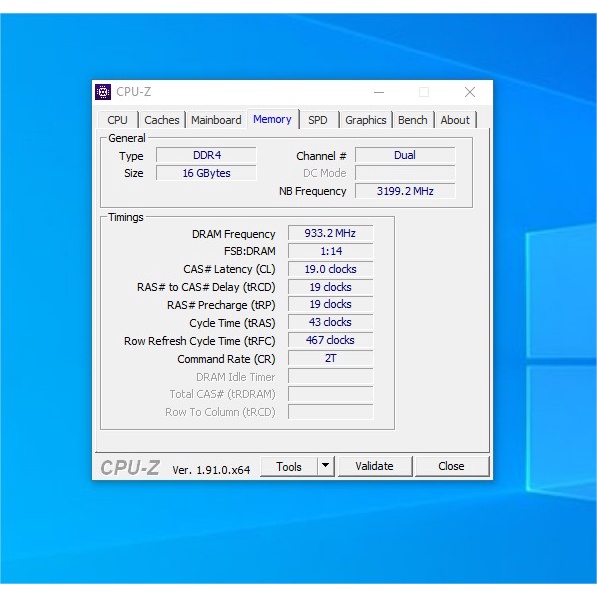Click the 'Channel #' label
The width and height of the screenshot is (597, 597).
click(x=321, y=156)
